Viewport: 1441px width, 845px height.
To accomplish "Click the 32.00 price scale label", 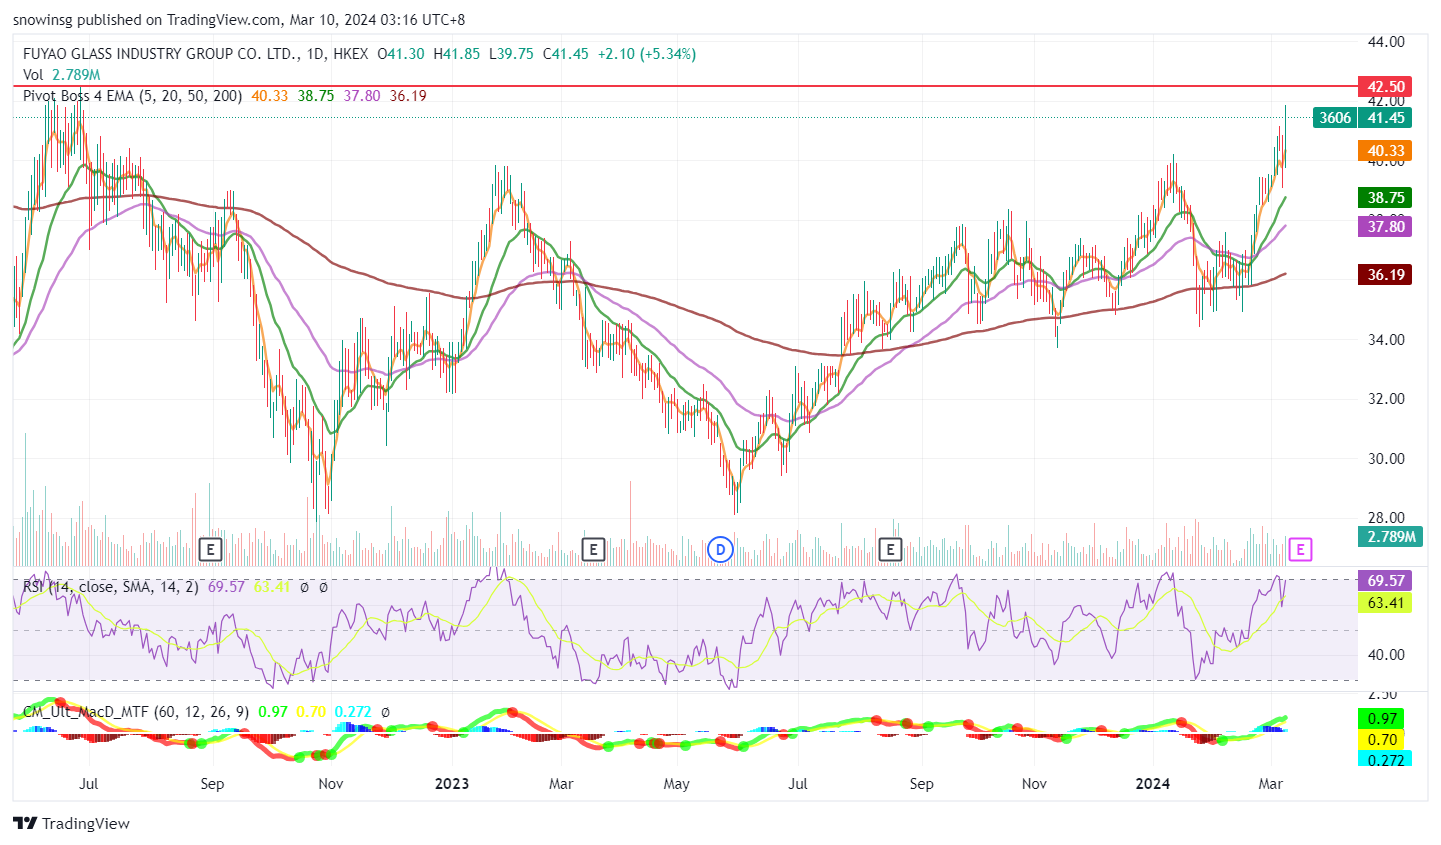I will (1386, 399).
